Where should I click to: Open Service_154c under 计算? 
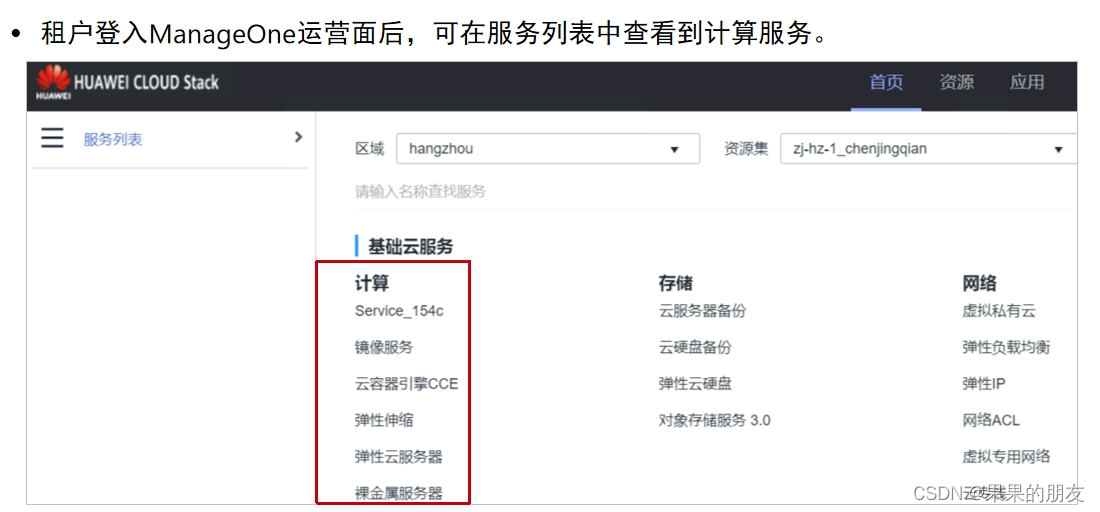399,311
